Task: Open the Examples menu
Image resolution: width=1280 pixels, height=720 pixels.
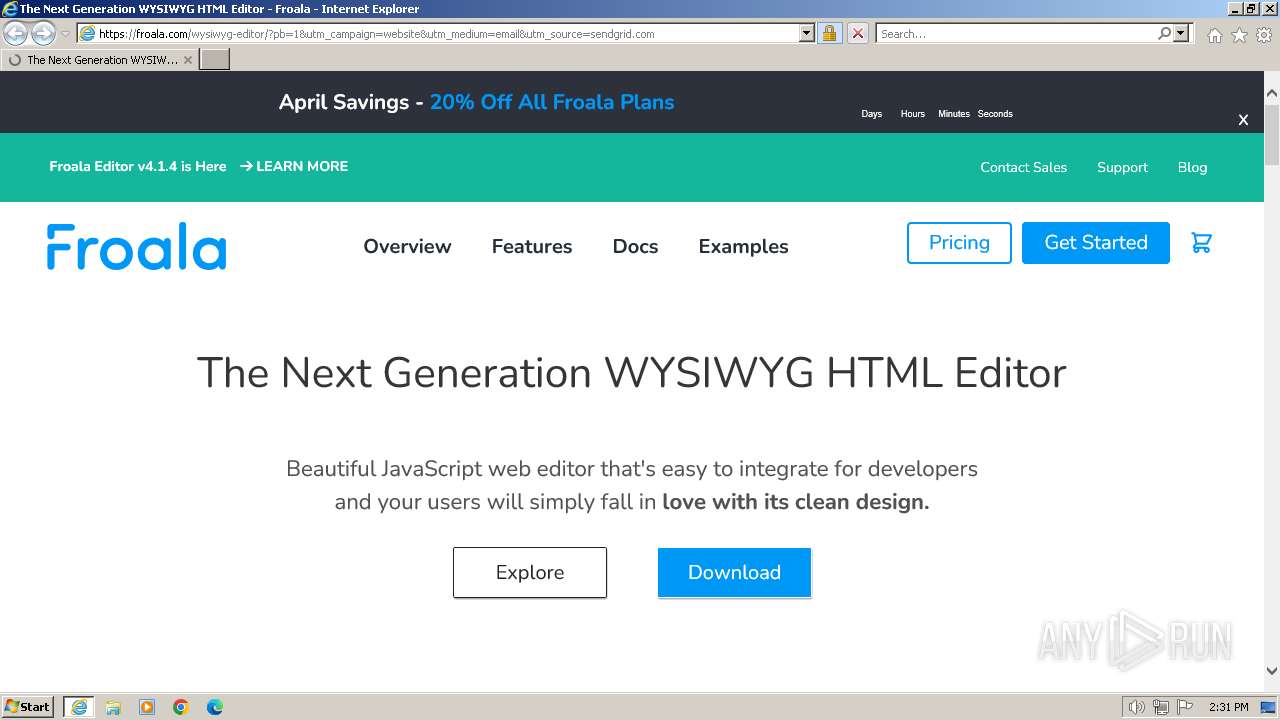Action: 743,246
